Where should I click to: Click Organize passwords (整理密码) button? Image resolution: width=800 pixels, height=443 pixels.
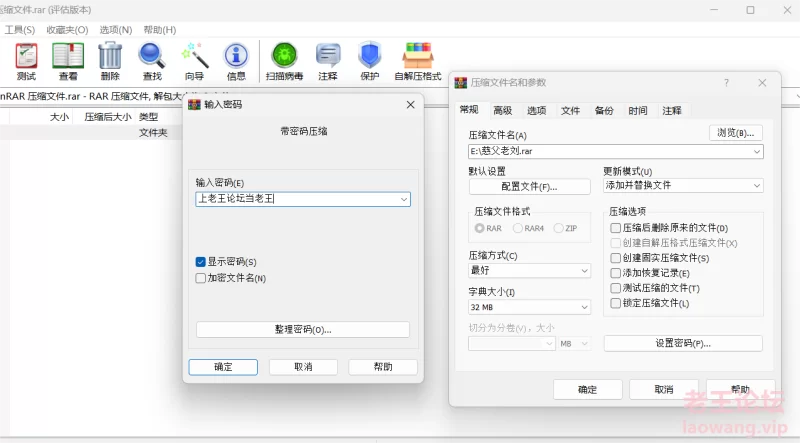point(303,330)
